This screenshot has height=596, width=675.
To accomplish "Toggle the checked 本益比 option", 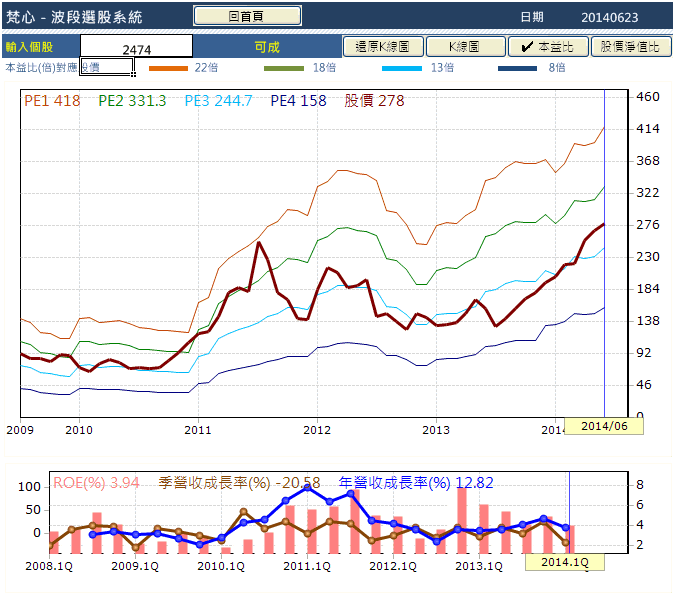I will 548,47.
